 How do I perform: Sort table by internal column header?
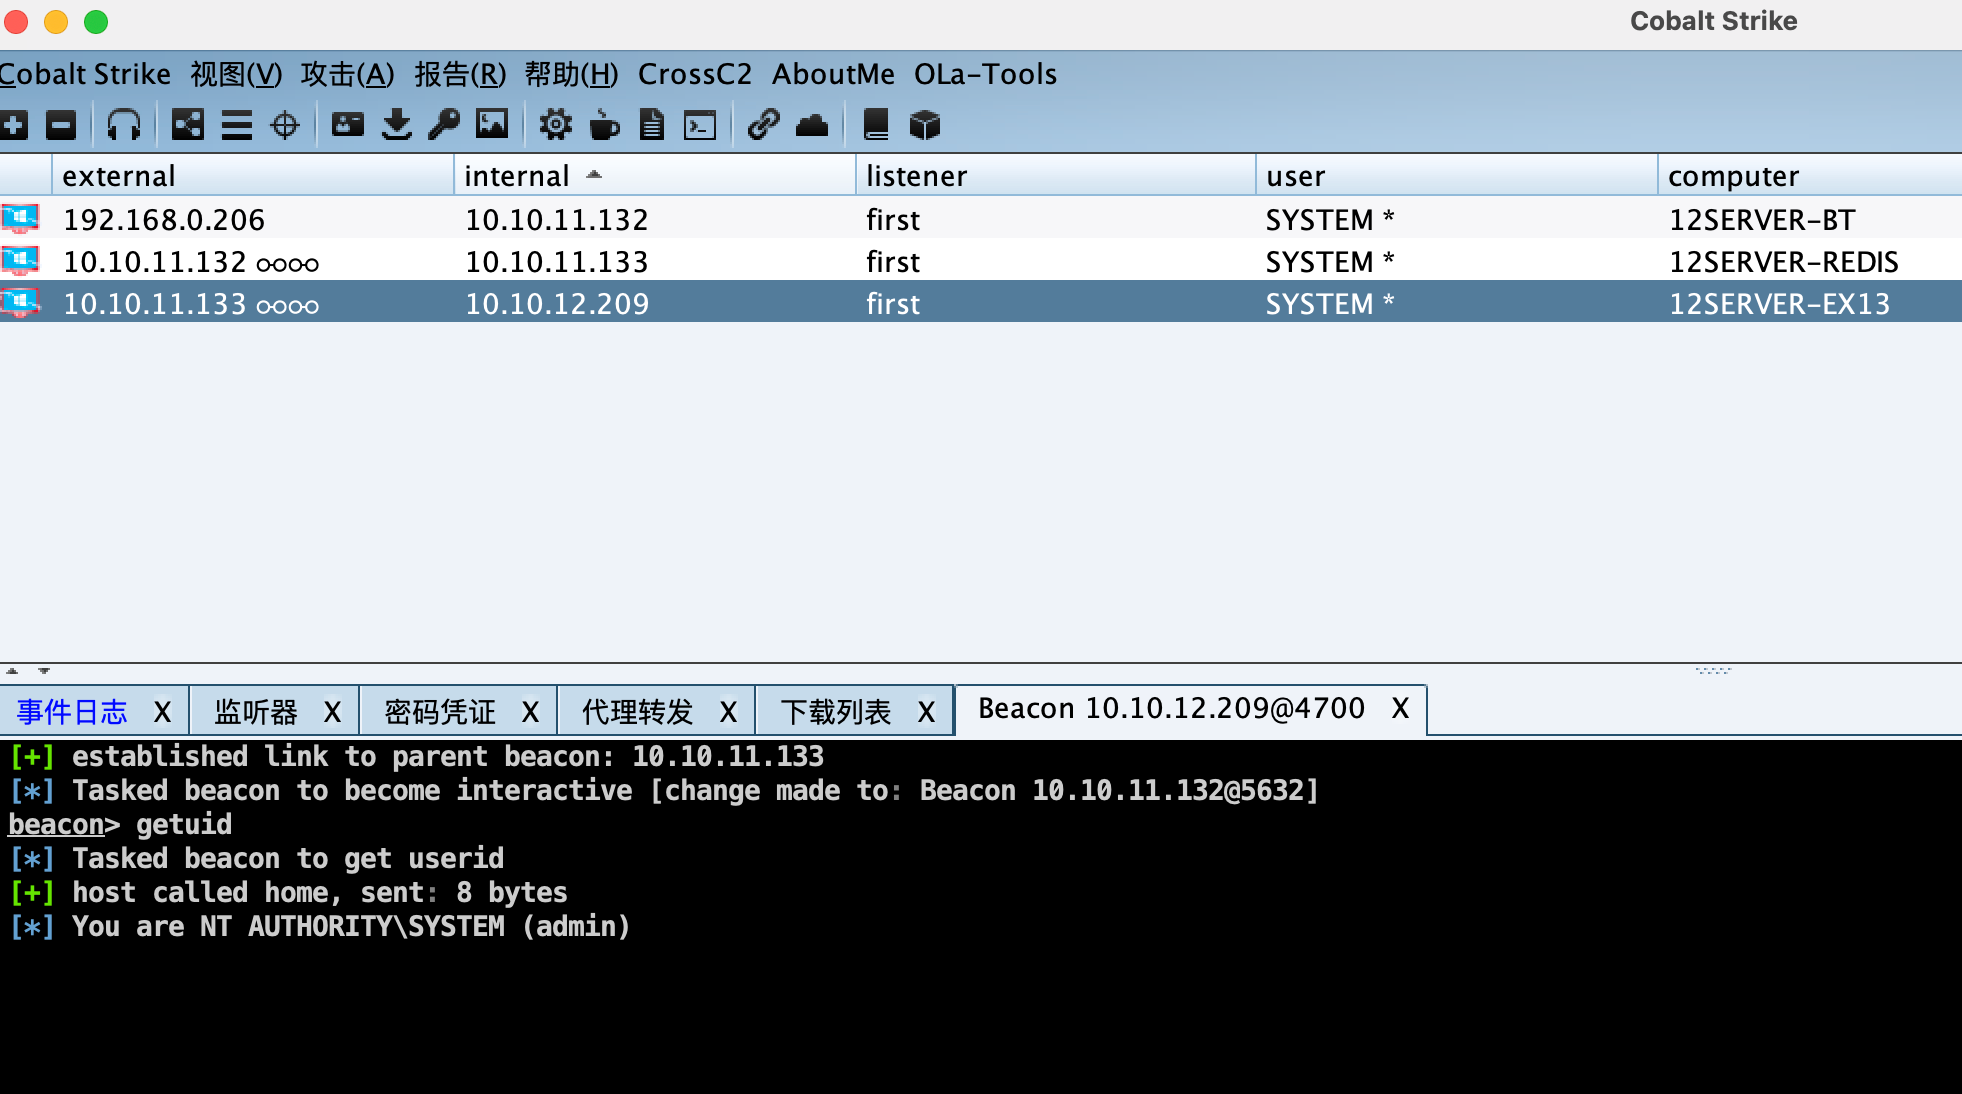click(x=517, y=176)
